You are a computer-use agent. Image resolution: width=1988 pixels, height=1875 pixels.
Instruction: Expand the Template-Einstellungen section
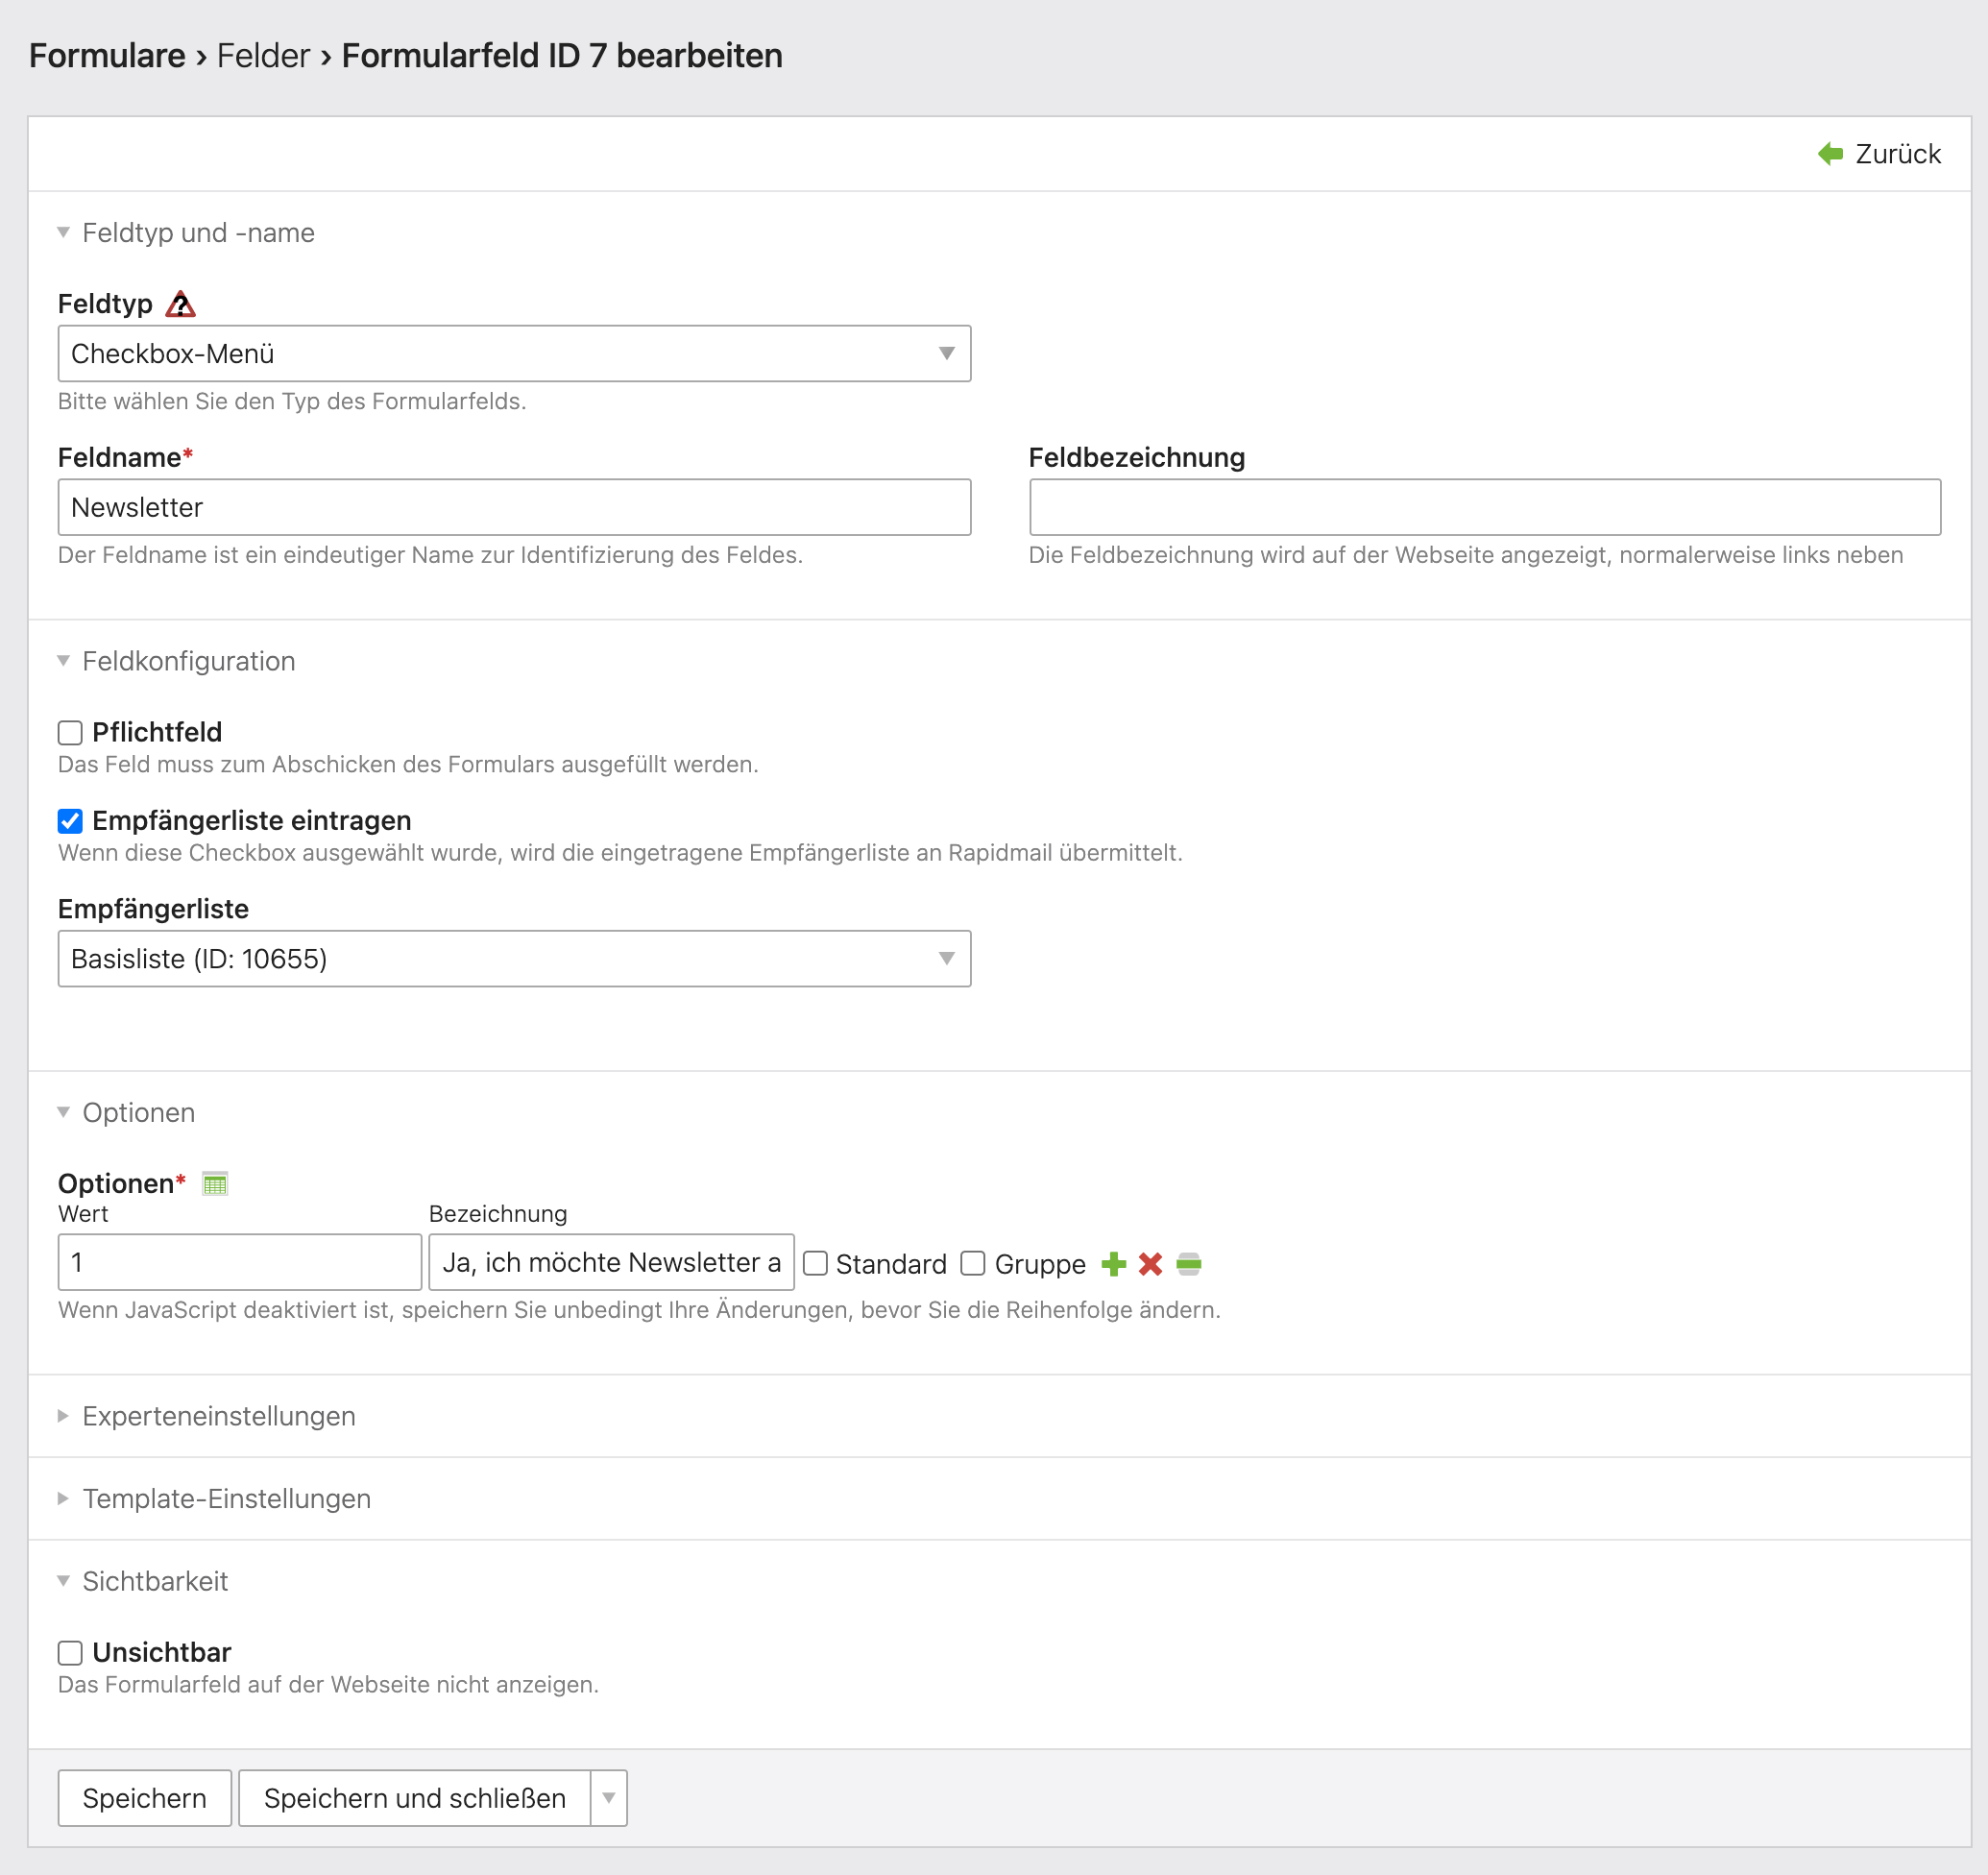226,1499
